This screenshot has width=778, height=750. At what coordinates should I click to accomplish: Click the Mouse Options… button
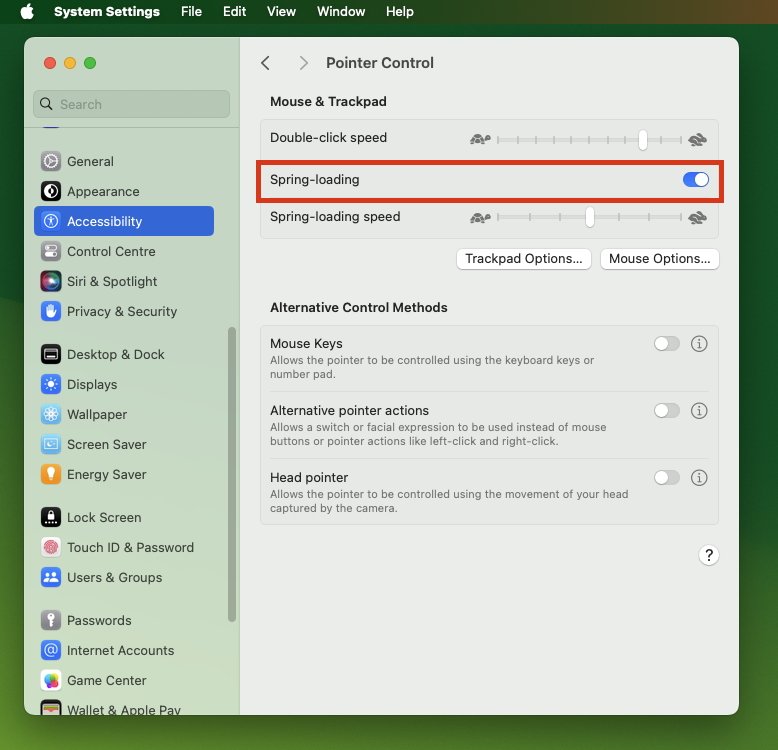point(659,258)
